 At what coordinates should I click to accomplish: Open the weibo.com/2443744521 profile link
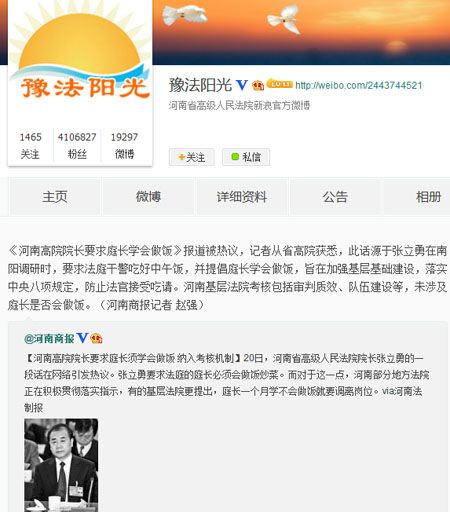(359, 85)
